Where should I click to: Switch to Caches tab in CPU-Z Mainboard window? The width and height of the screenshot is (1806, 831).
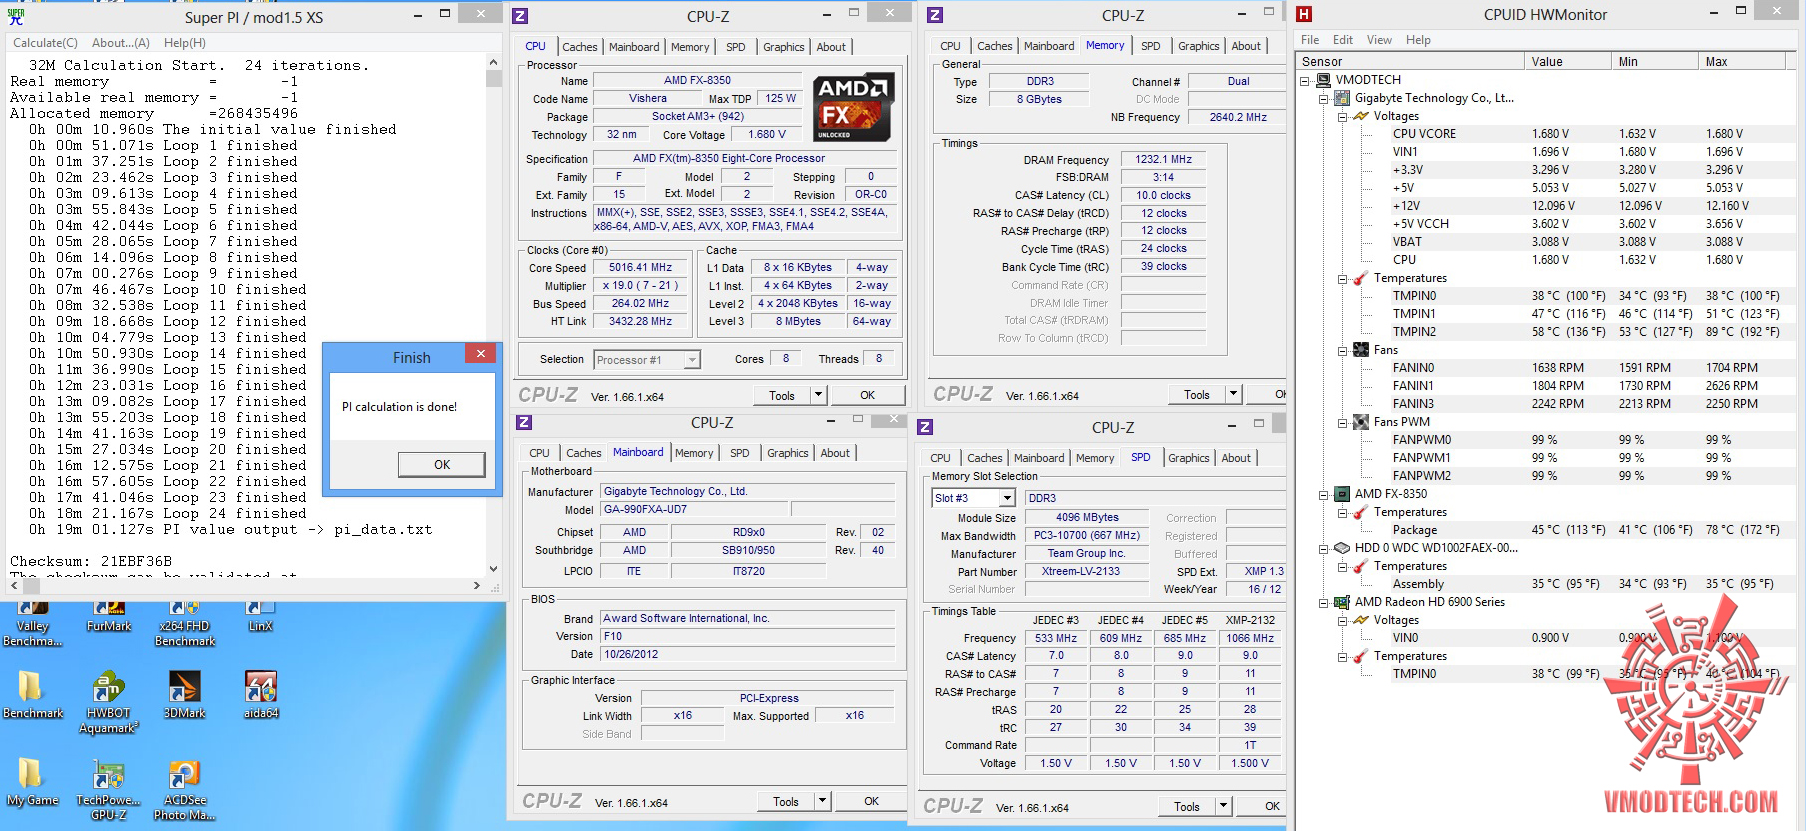584,453
